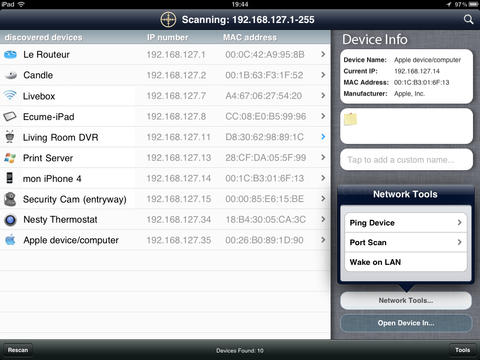The image size is (480, 360).
Task: Tap the Open Device In... button
Action: click(x=406, y=323)
